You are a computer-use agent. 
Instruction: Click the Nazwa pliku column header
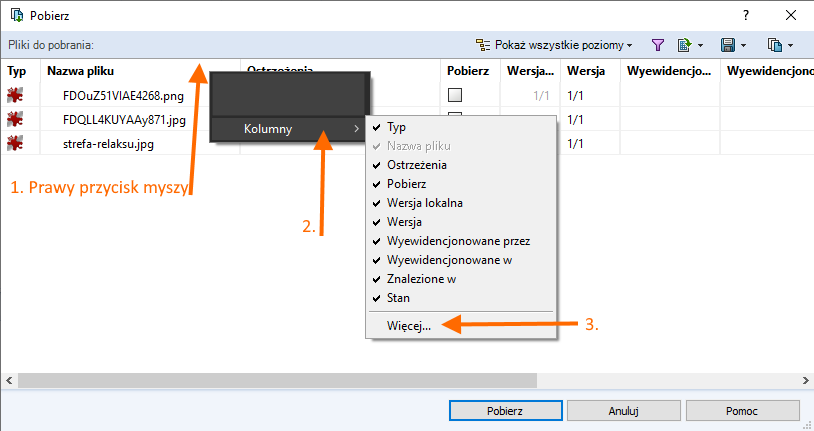(81, 71)
